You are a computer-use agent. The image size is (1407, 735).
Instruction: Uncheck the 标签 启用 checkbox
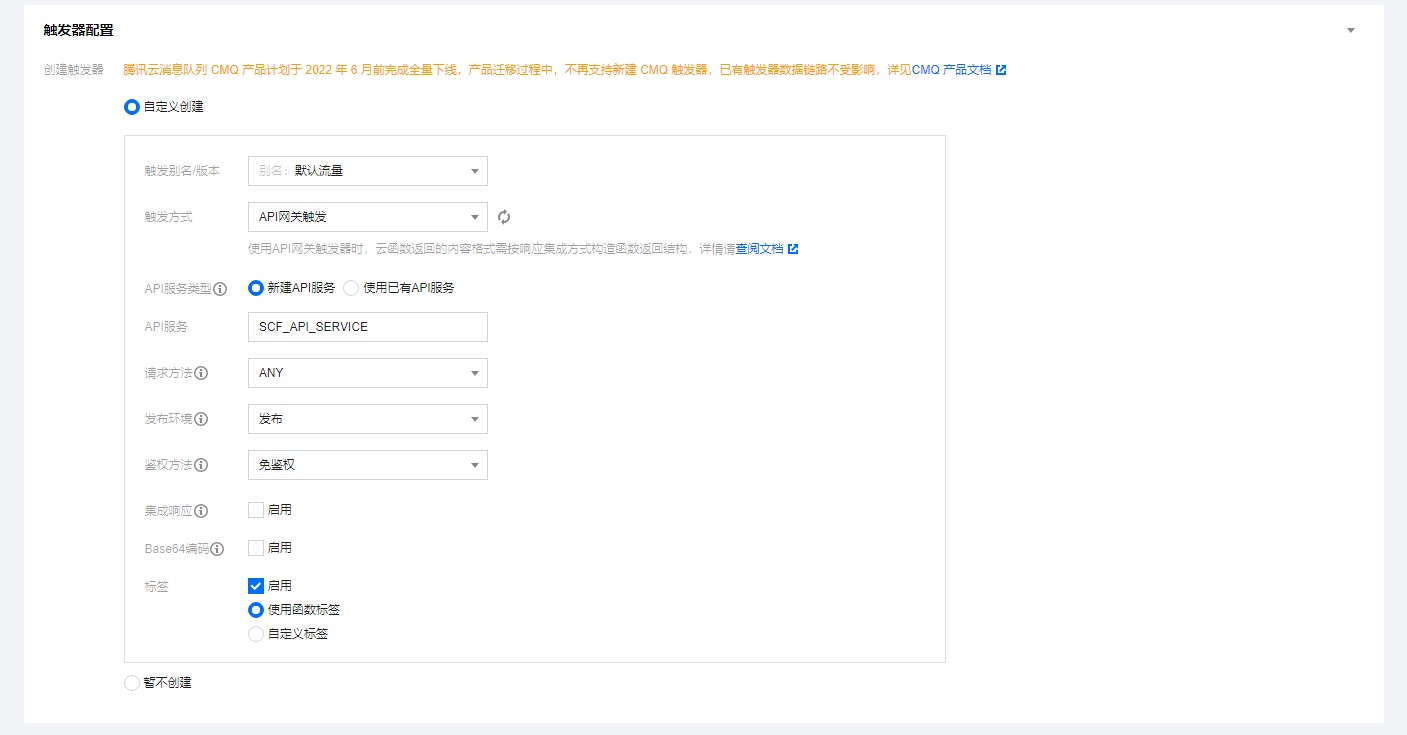(255, 586)
